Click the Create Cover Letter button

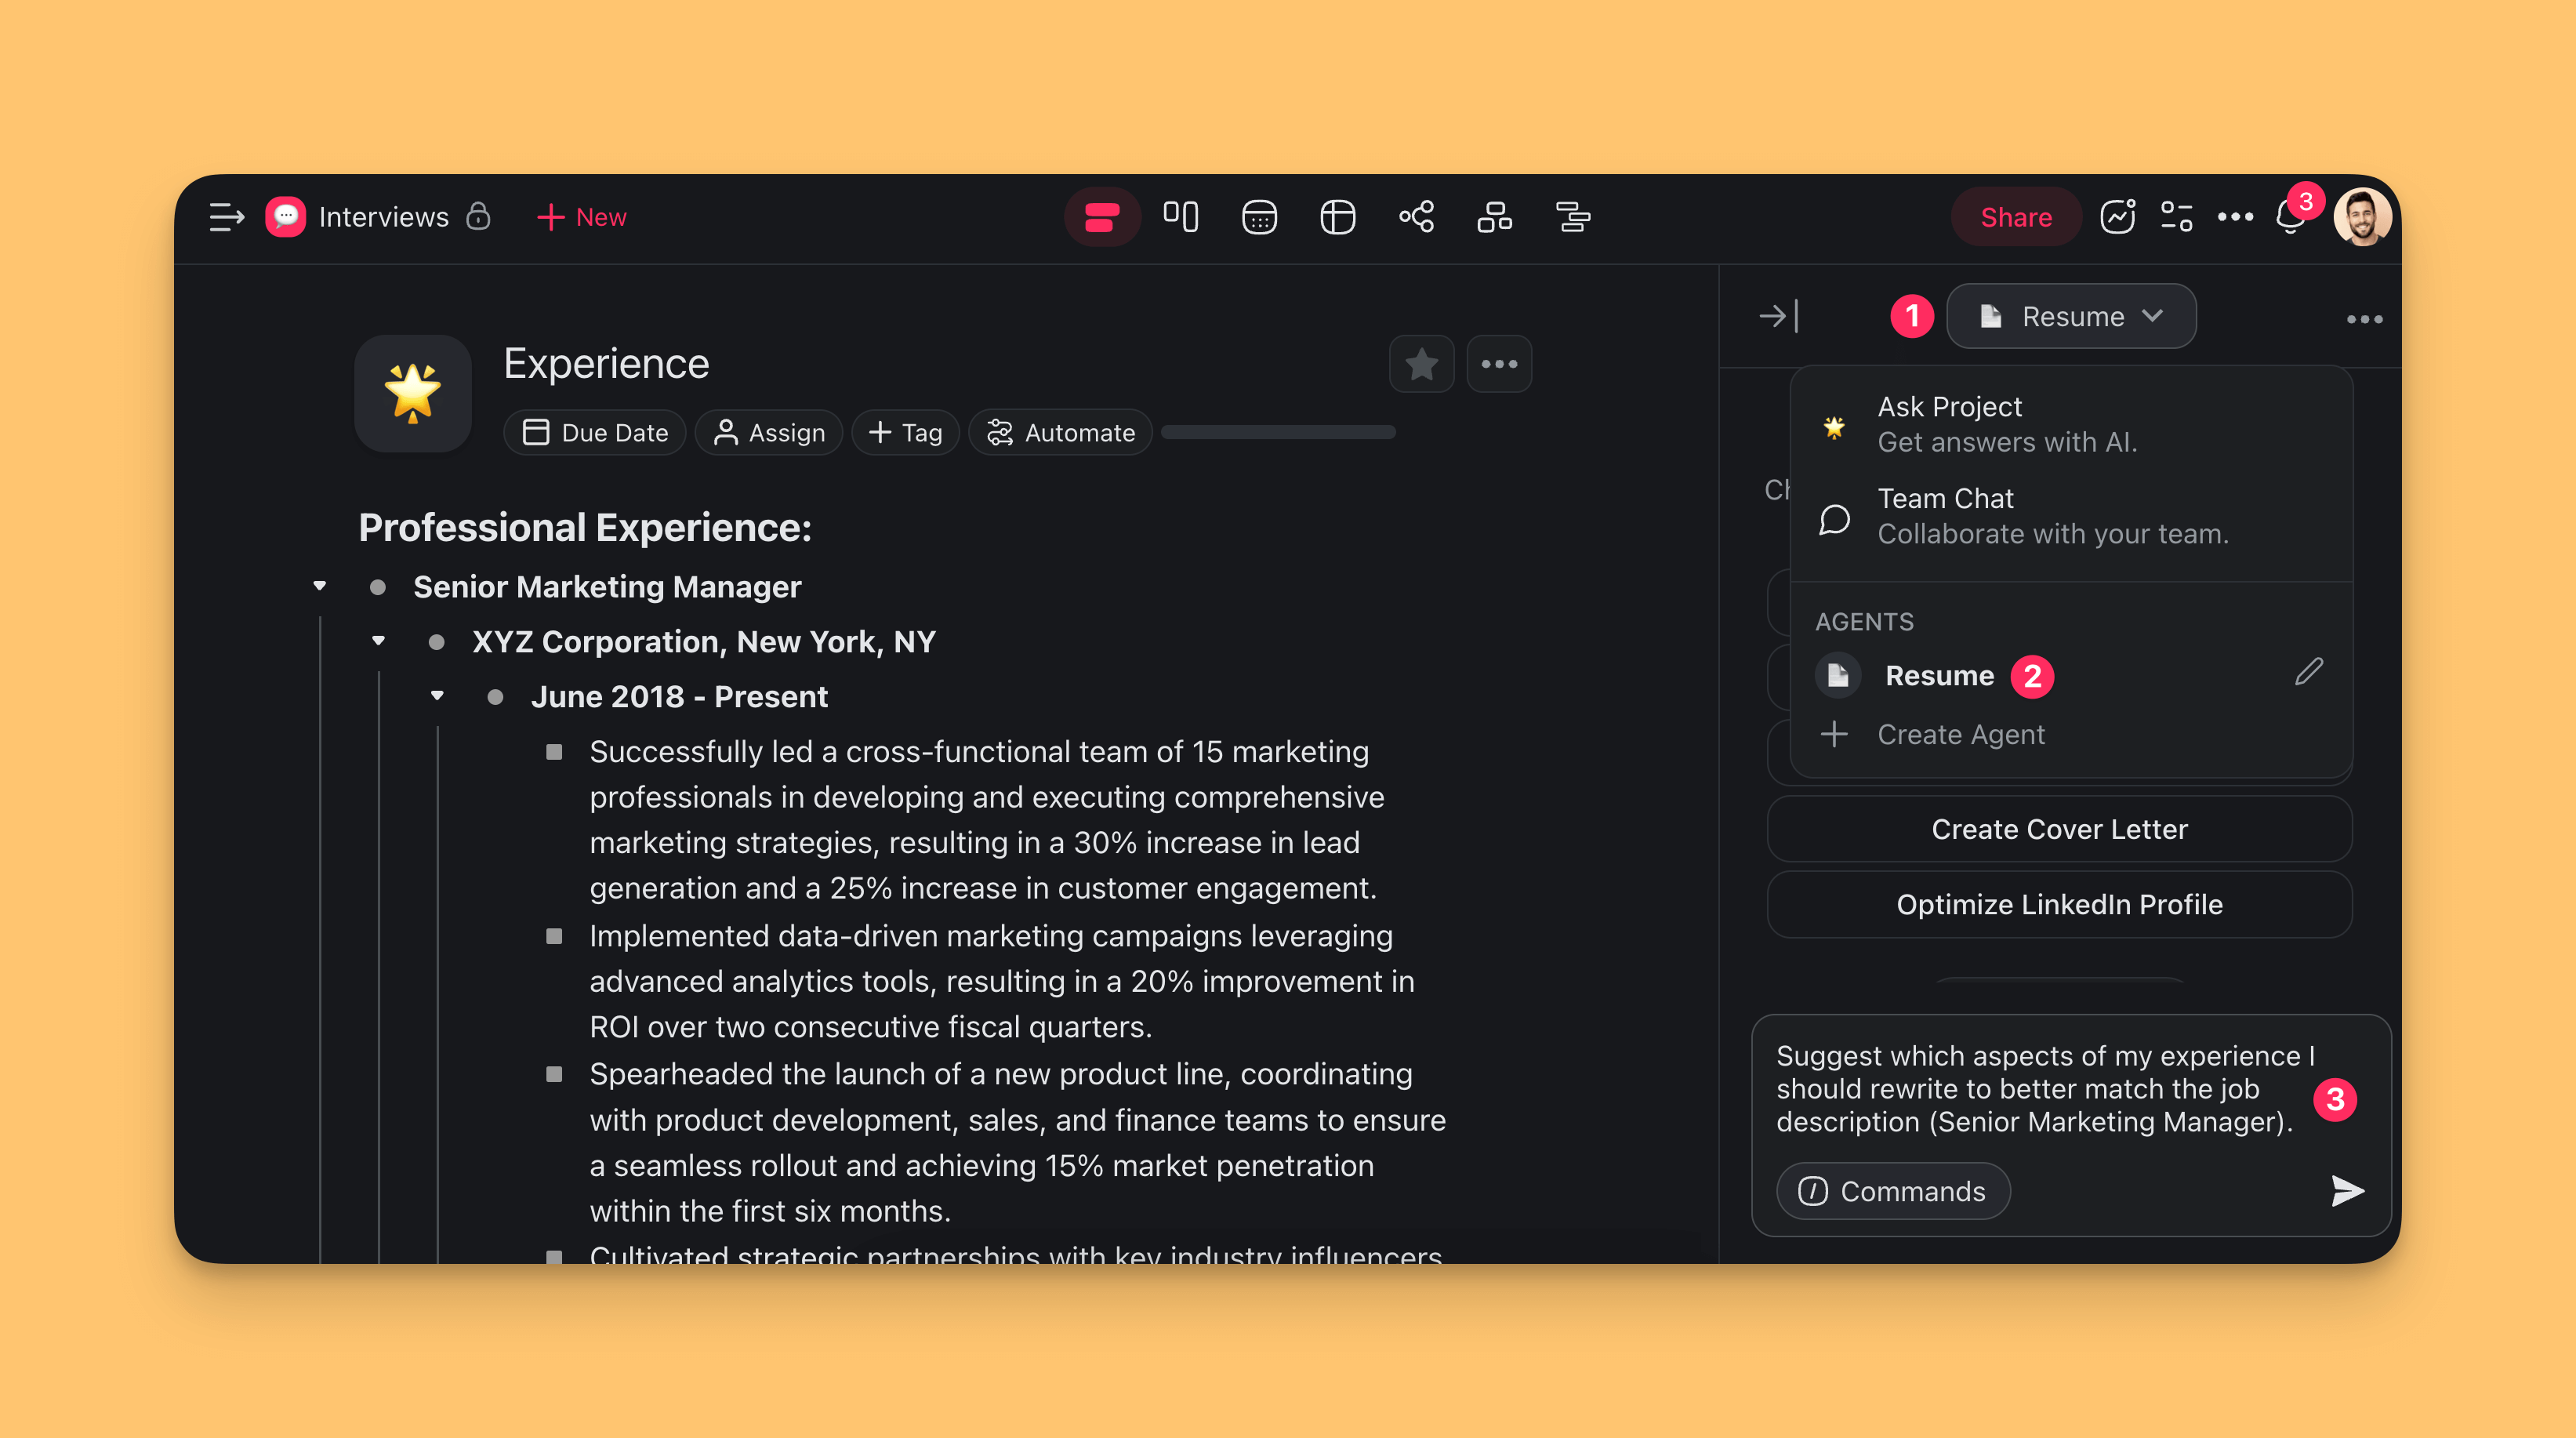[x=2059, y=829]
